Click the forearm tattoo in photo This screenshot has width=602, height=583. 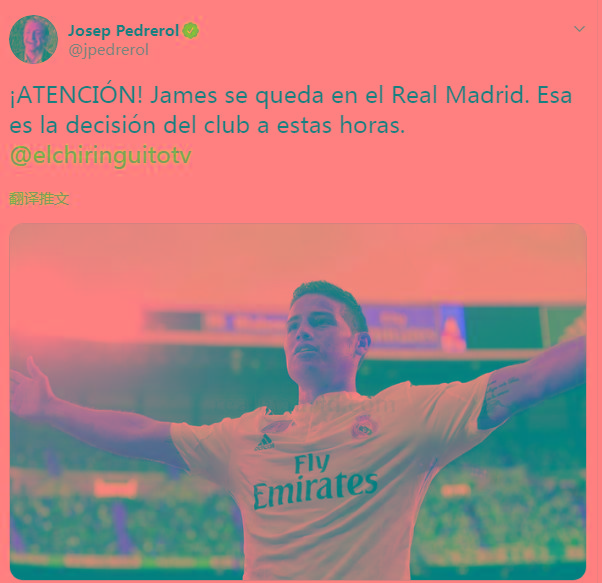[501, 392]
